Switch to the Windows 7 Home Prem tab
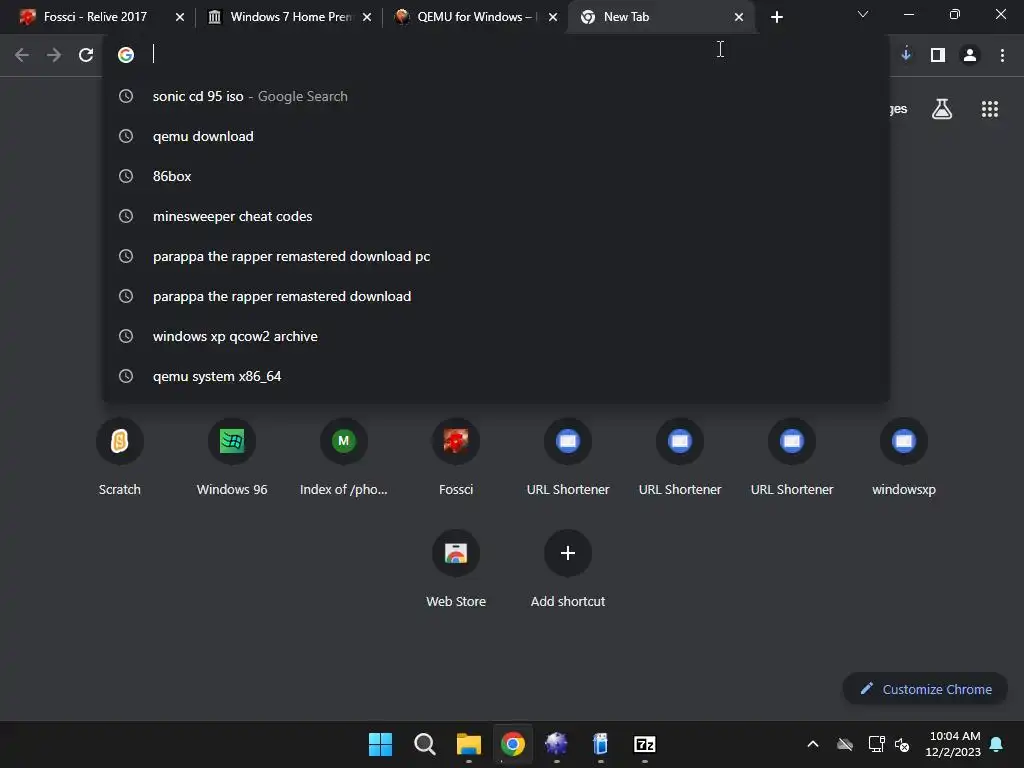 click(291, 17)
